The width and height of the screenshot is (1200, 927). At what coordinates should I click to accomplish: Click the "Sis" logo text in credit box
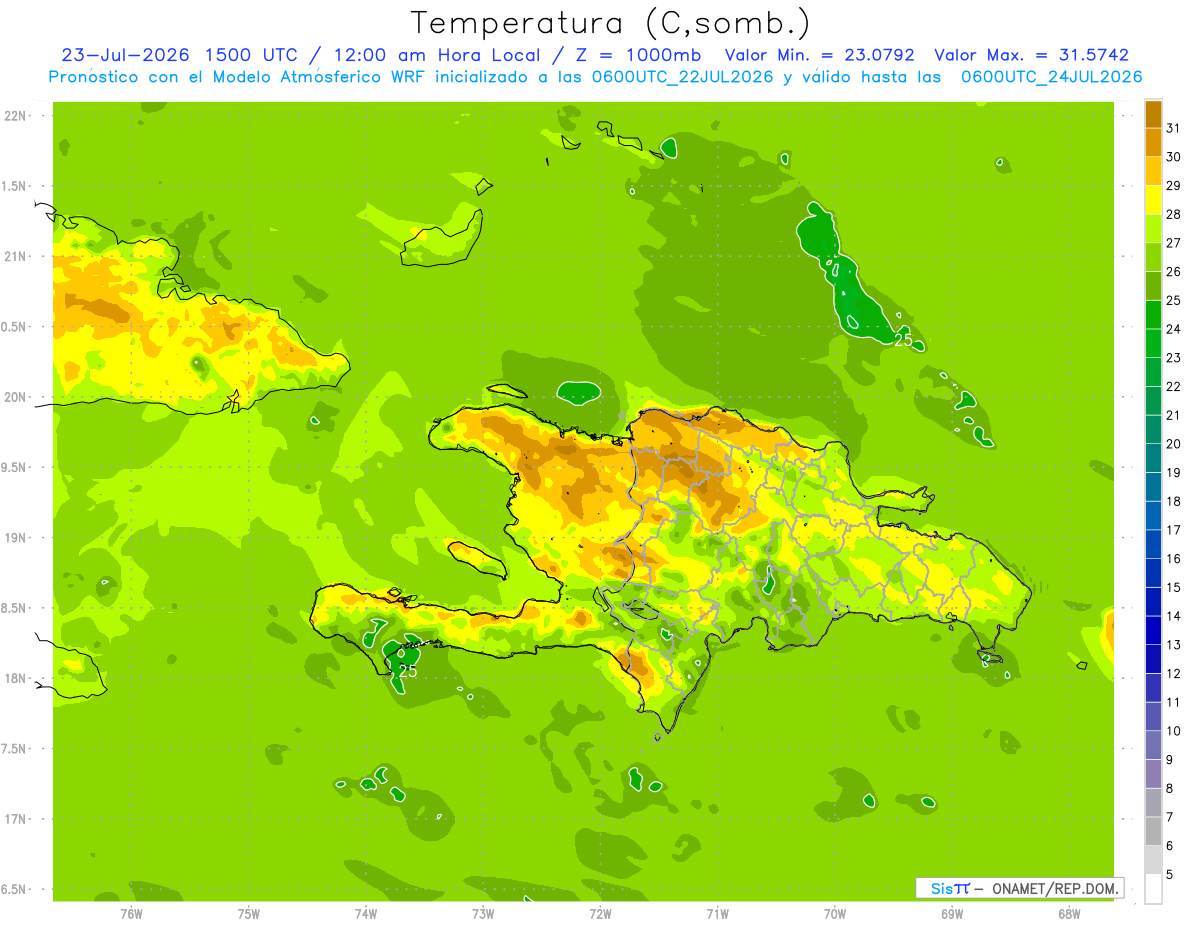point(941,888)
